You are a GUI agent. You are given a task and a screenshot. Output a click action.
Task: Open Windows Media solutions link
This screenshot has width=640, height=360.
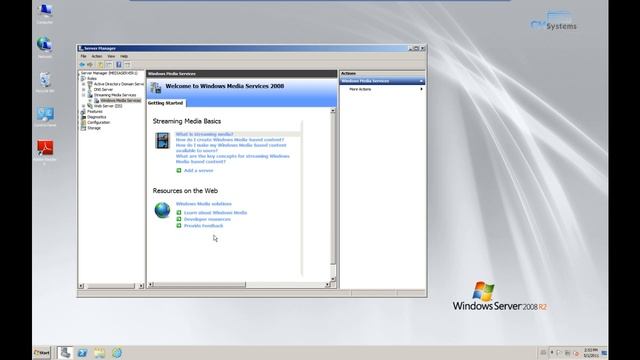204,204
